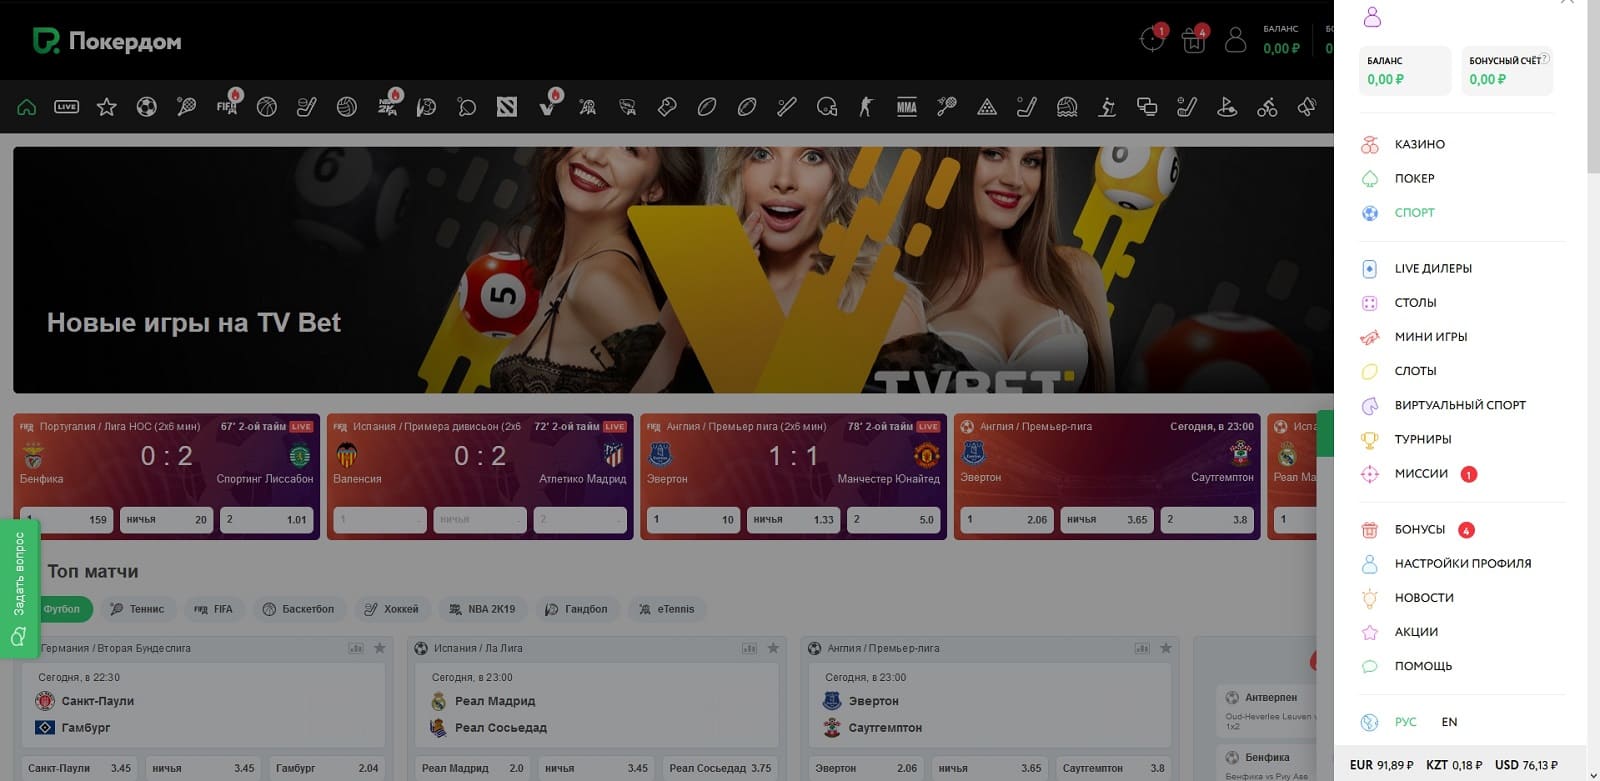The height and width of the screenshot is (781, 1600).
Task: Open statistics for Англия / Премьер-лига card
Action: click(1142, 648)
